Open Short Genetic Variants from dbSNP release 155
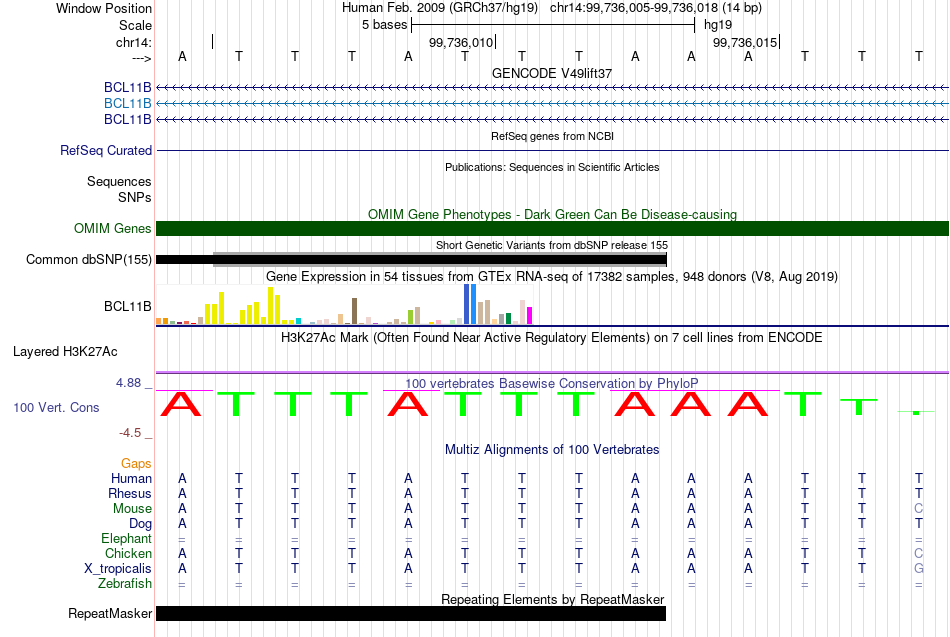Image resolution: width=950 pixels, height=637 pixels. point(552,245)
